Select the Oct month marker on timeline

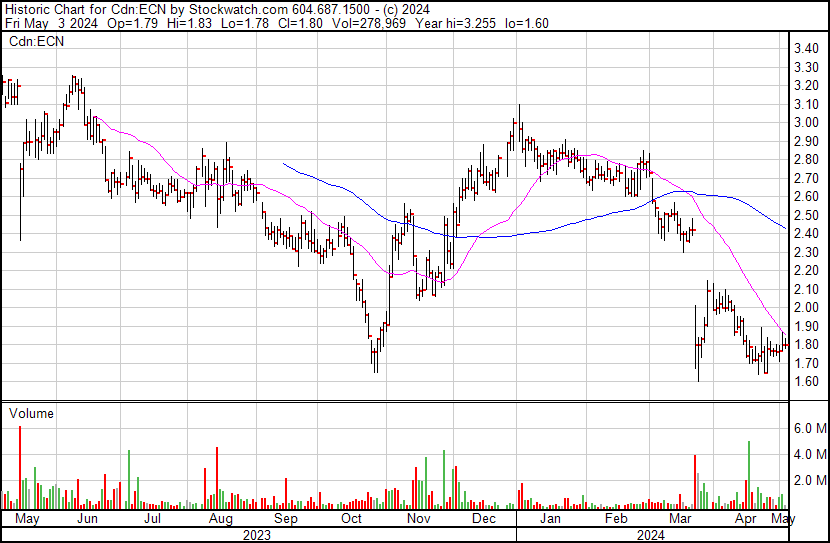[352, 520]
